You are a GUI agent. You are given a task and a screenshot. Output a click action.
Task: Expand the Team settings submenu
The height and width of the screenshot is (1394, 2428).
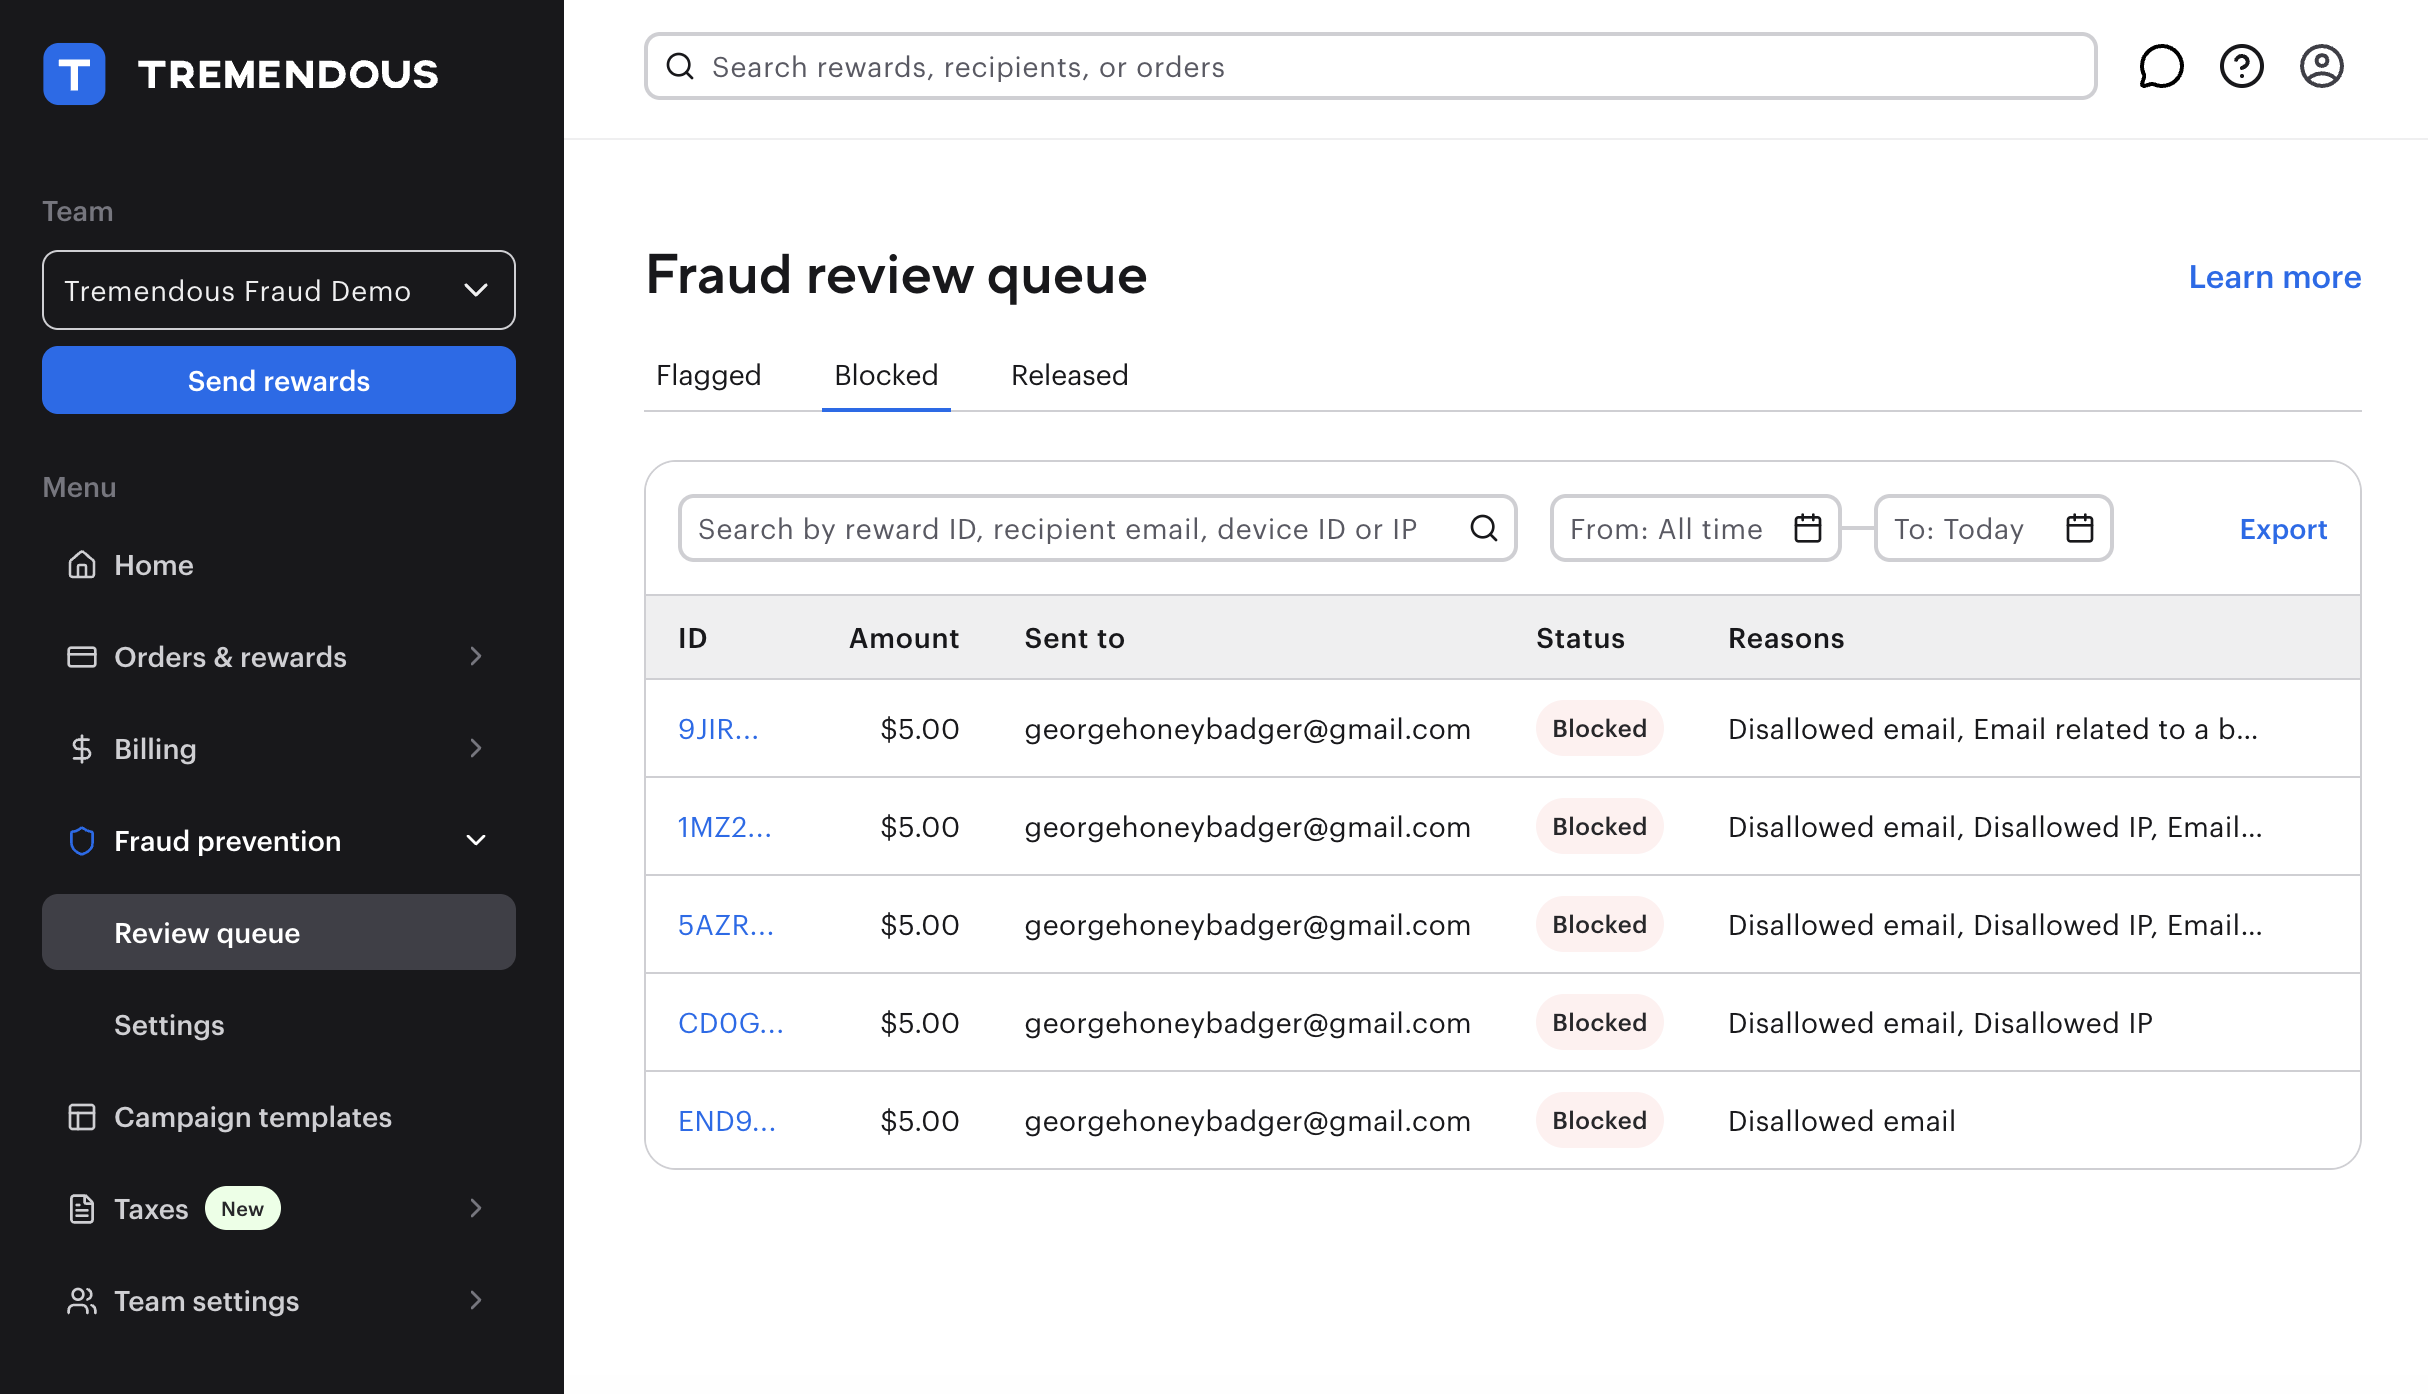tap(476, 1301)
